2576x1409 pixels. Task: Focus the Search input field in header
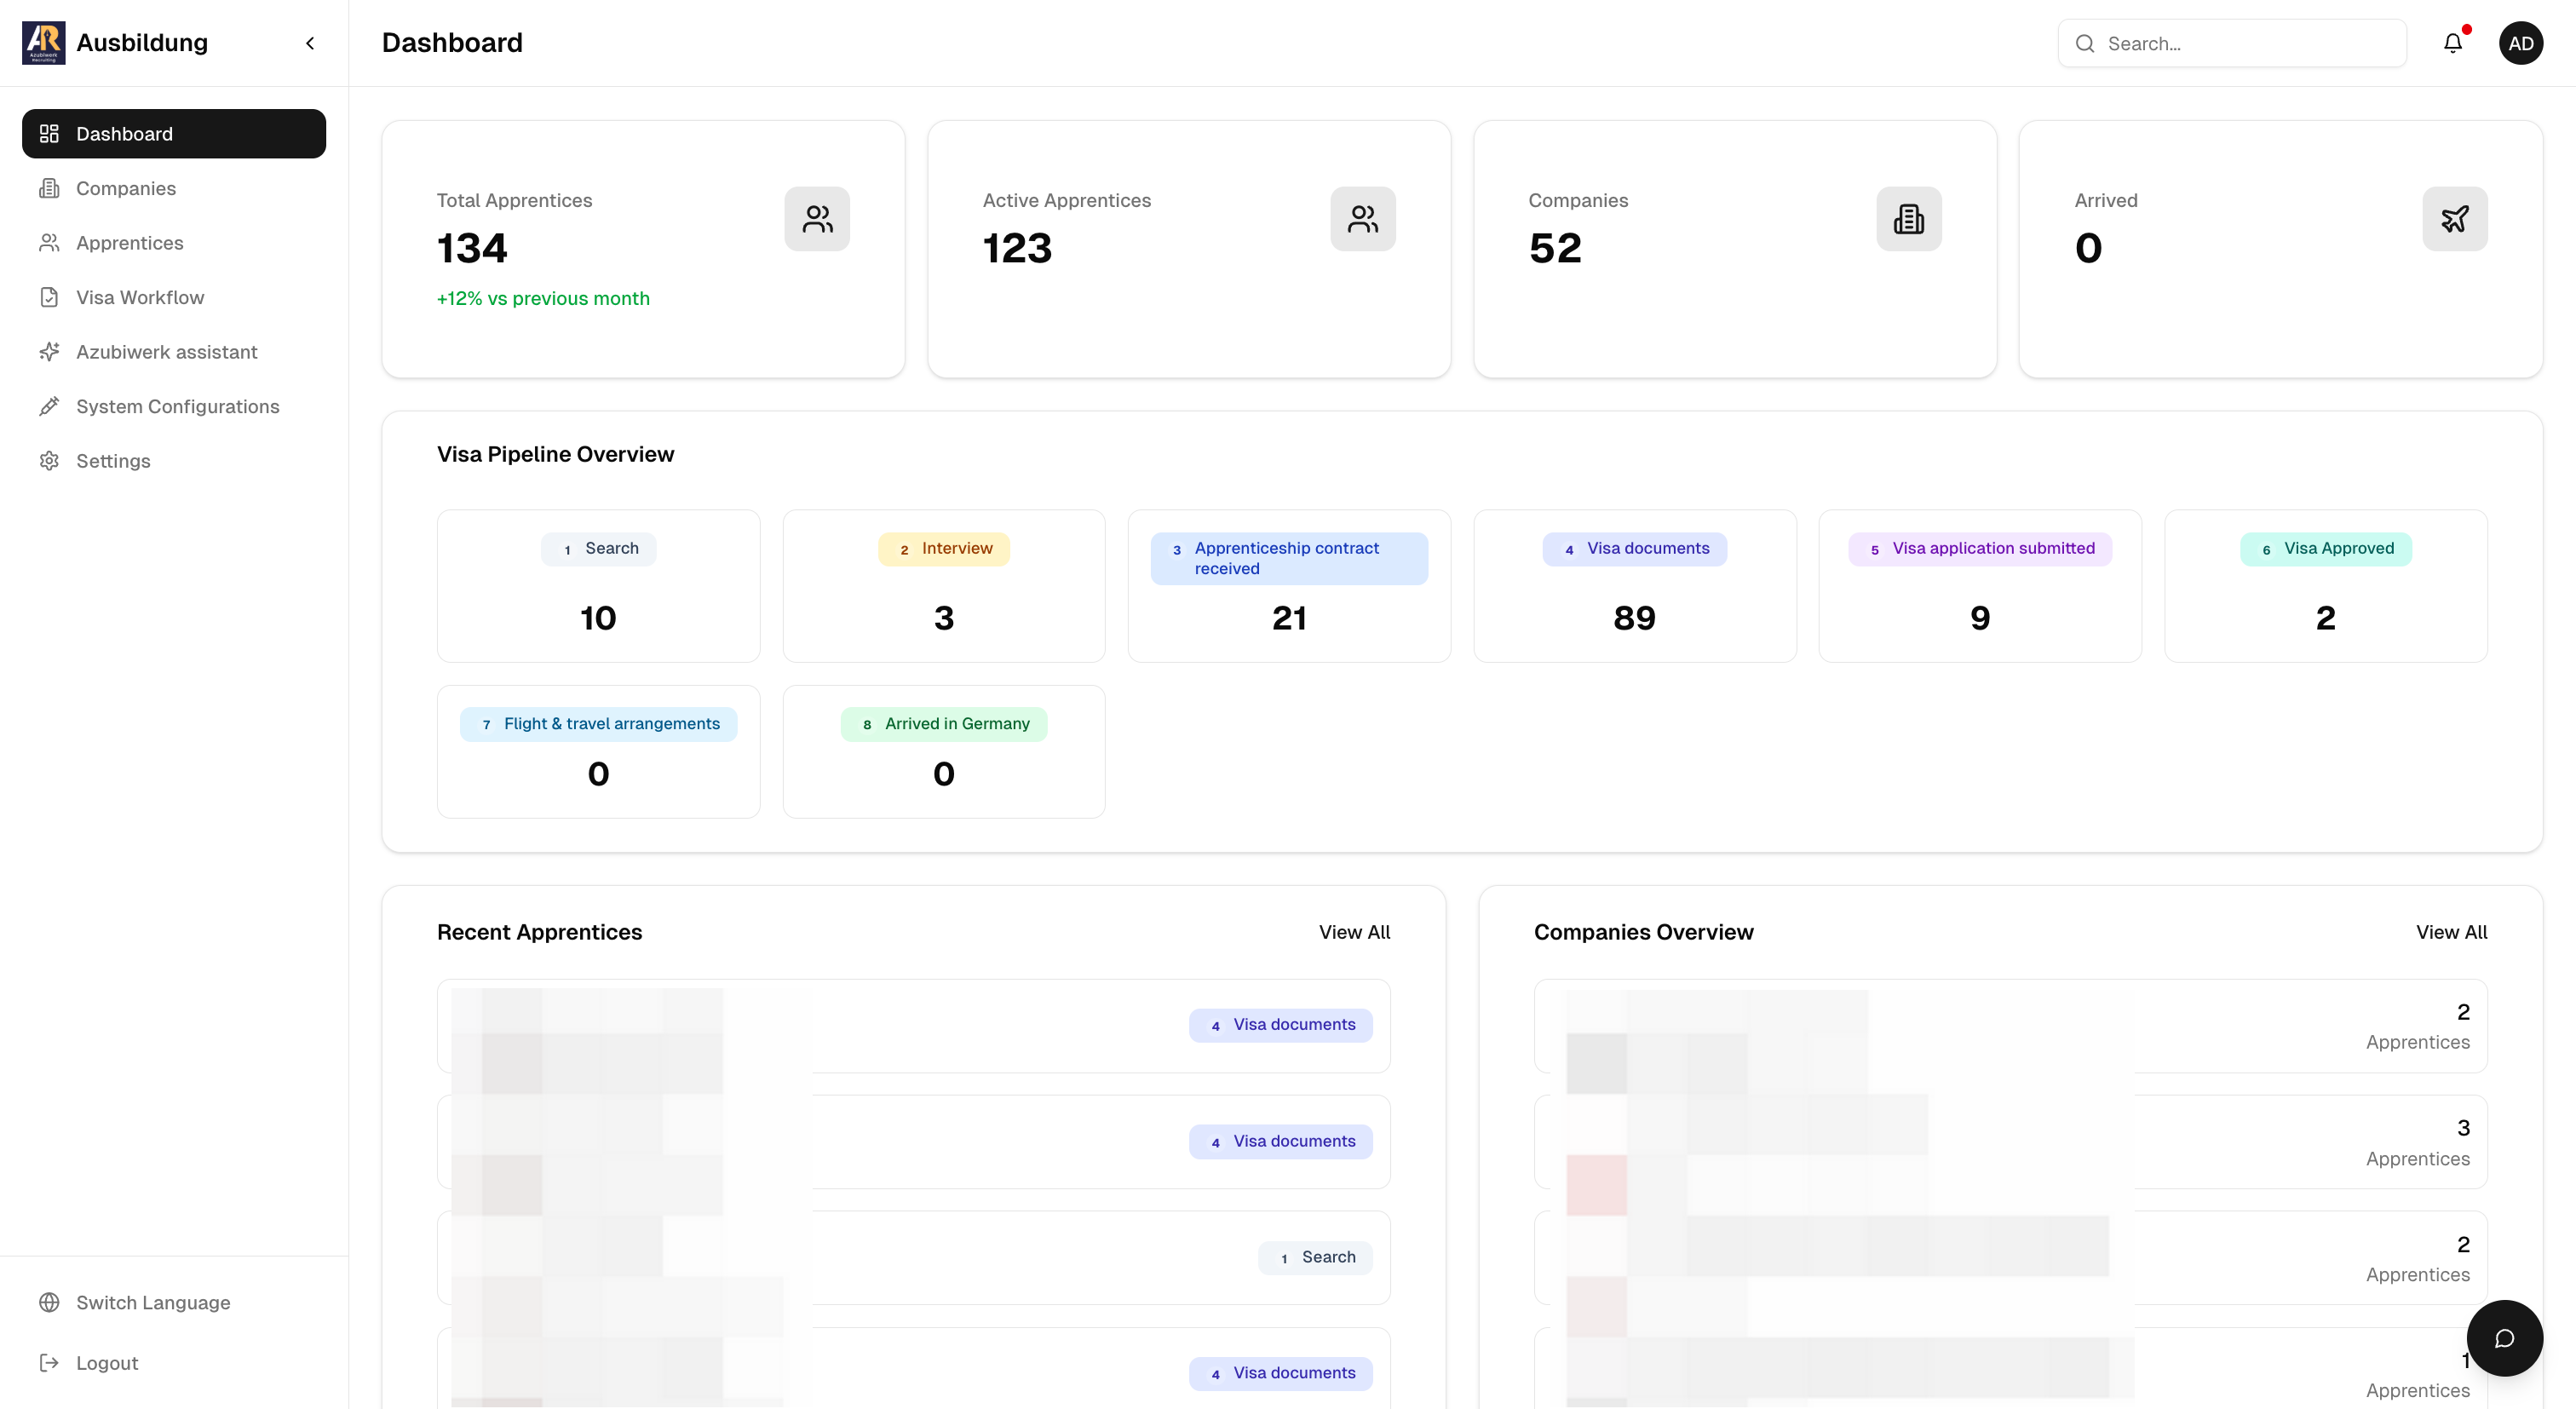coord(2232,43)
